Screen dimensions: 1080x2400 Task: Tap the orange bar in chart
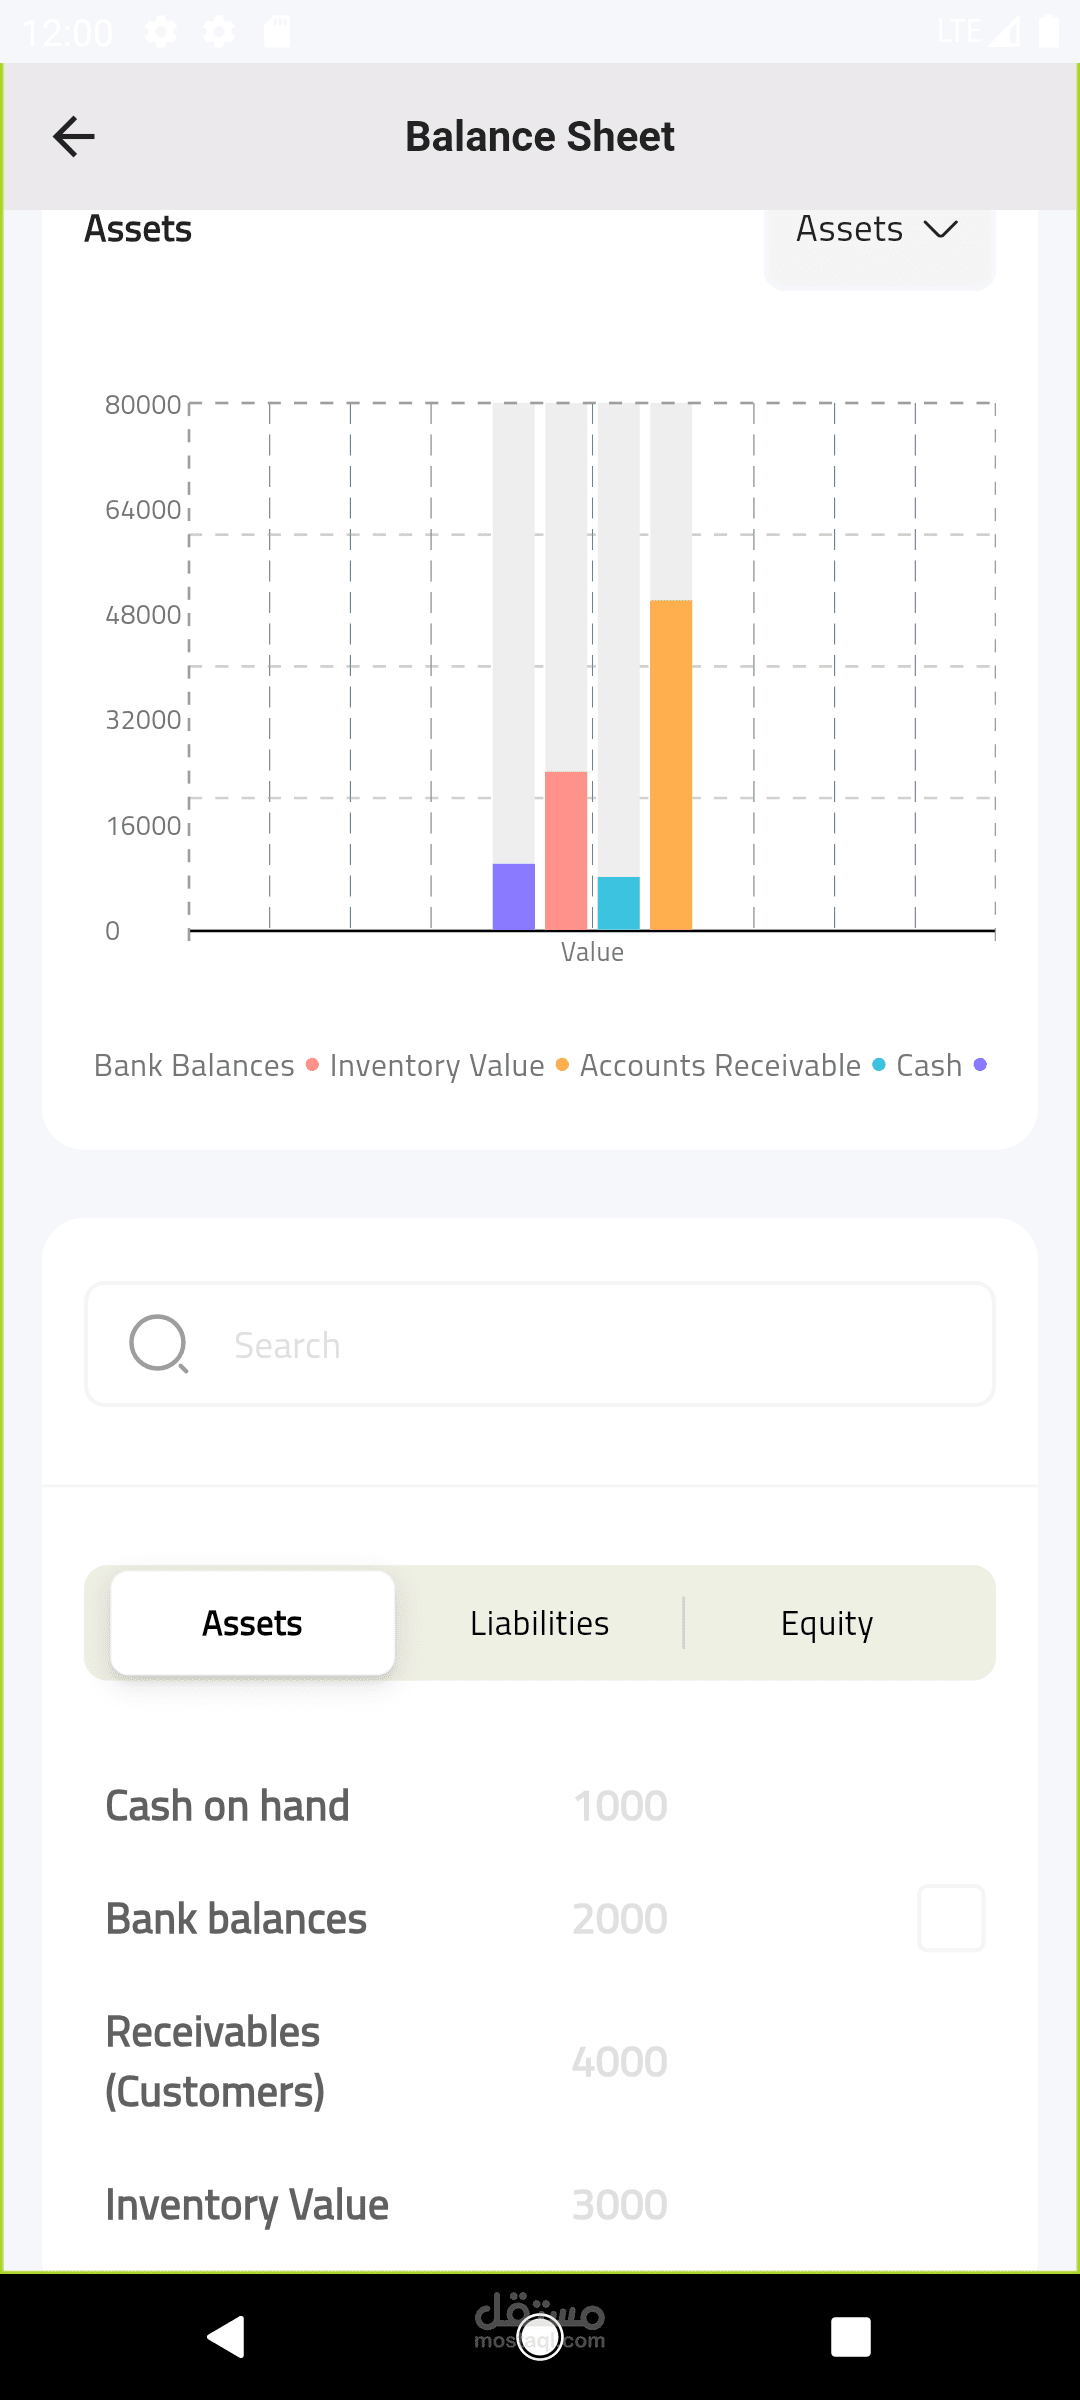[671, 765]
